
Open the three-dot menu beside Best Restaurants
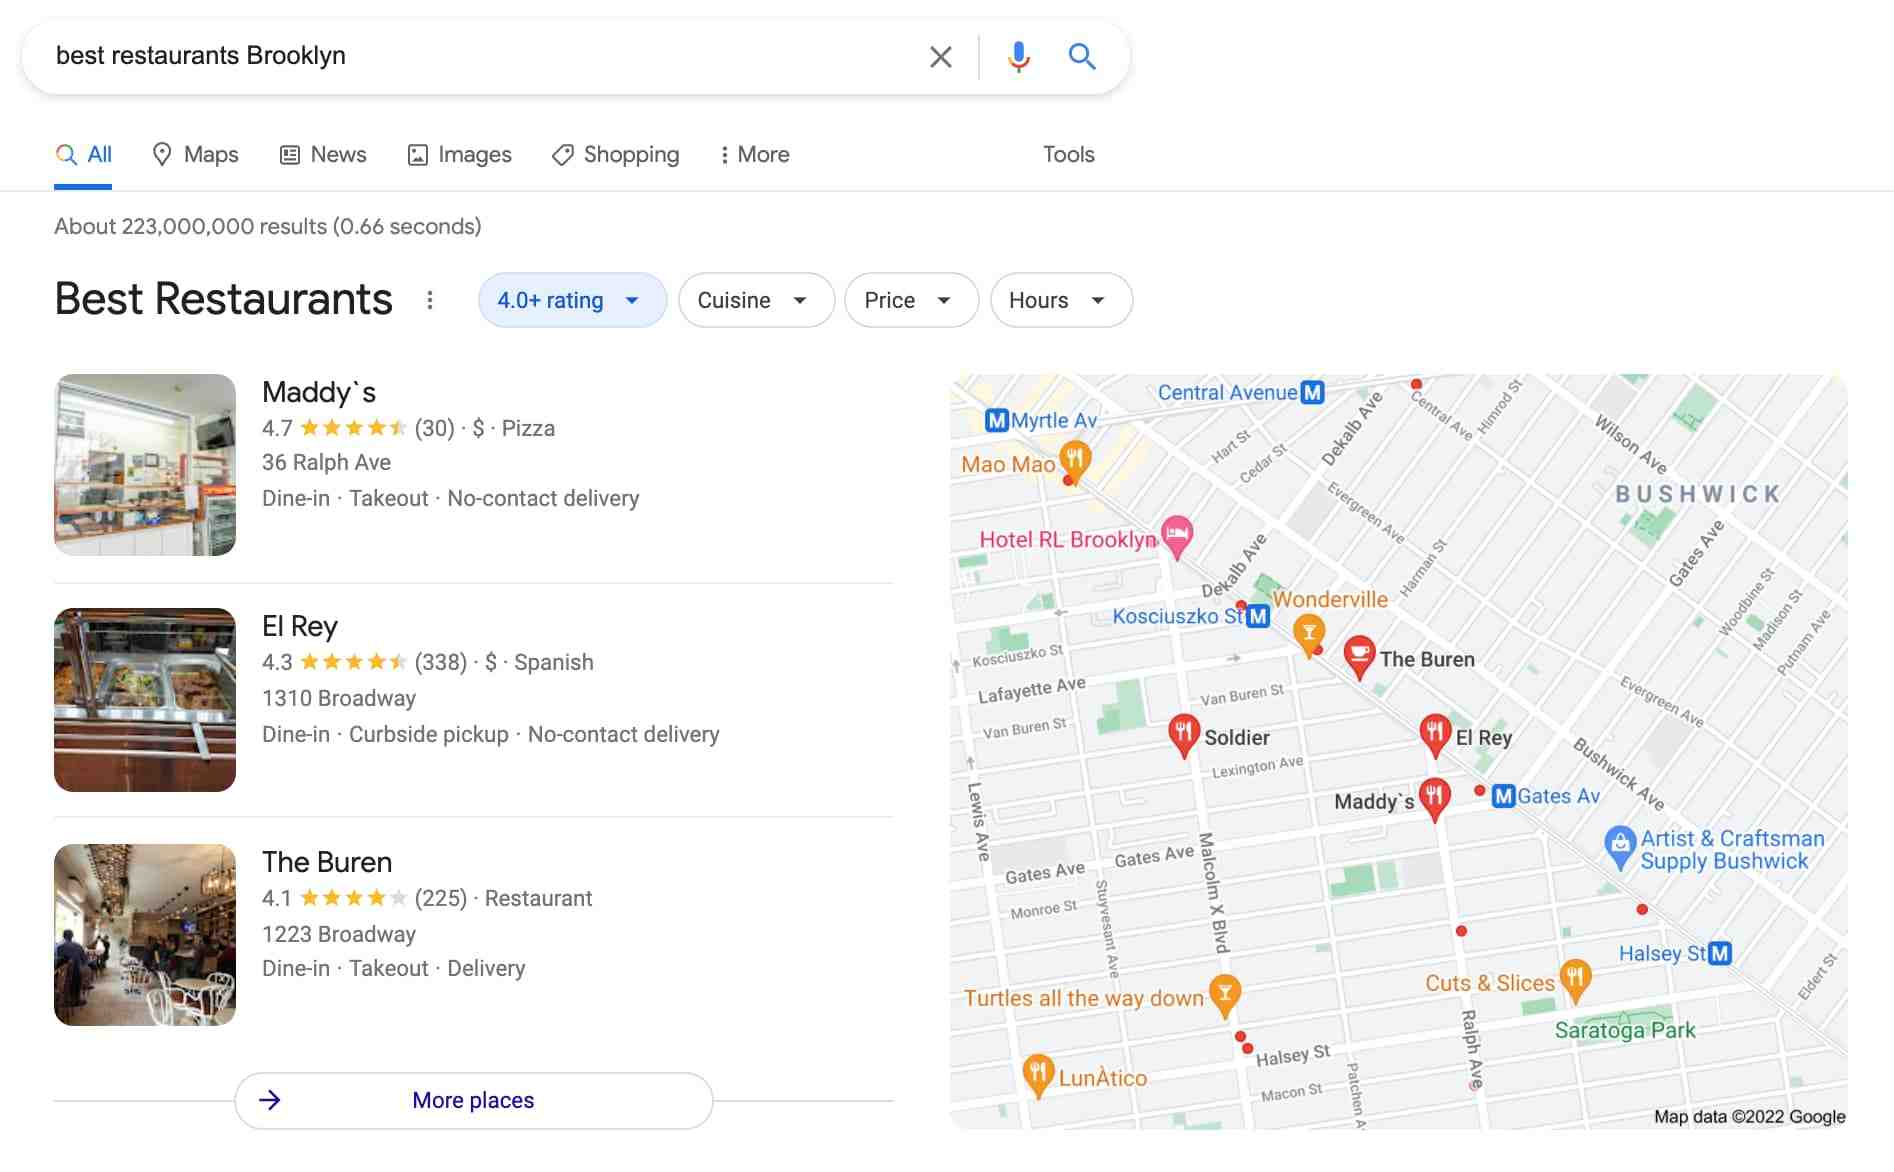pyautogui.click(x=428, y=299)
